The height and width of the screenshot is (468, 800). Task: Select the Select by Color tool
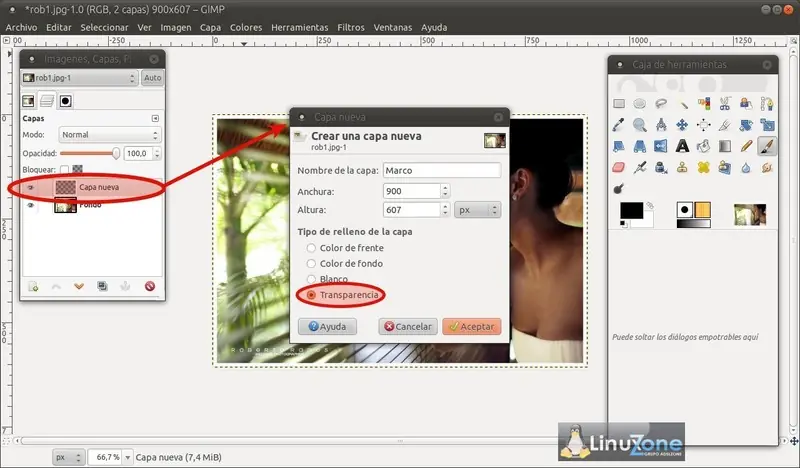(704, 104)
